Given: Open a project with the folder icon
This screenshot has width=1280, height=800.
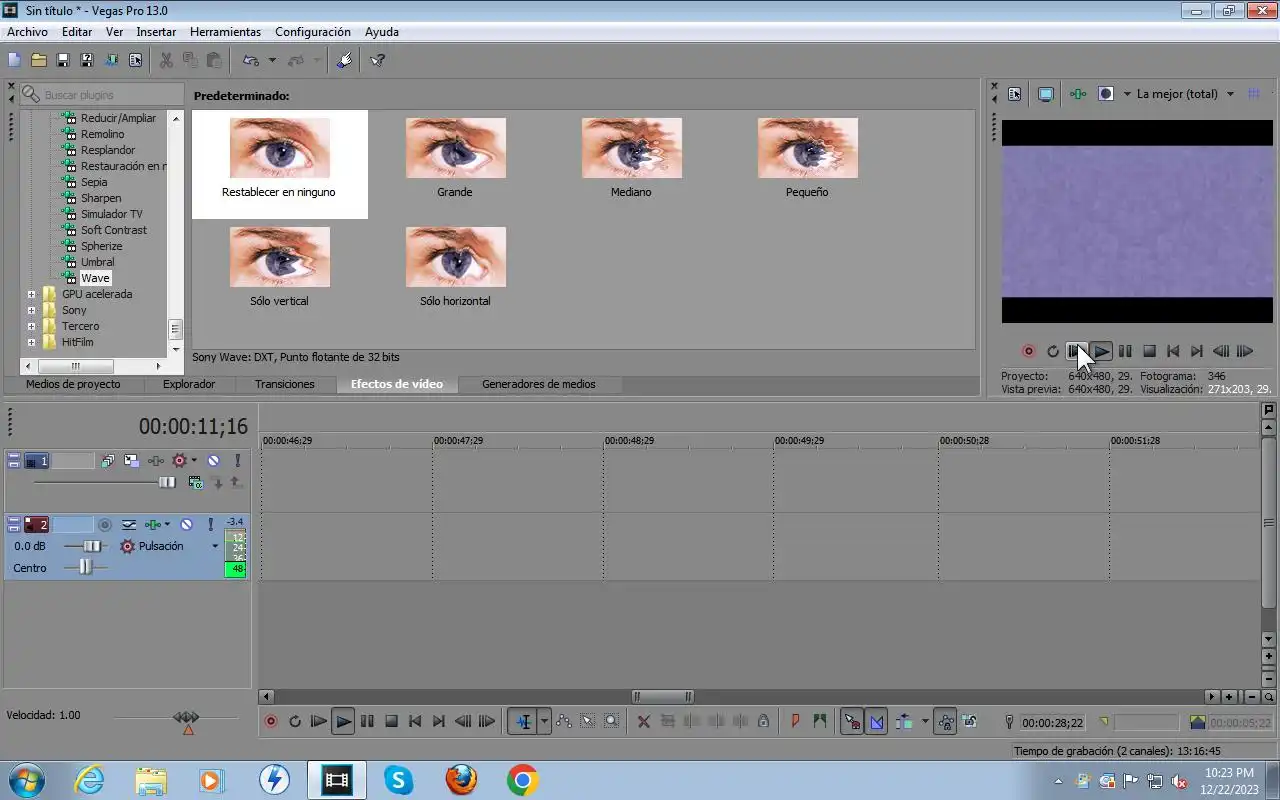Looking at the screenshot, I should point(38,60).
